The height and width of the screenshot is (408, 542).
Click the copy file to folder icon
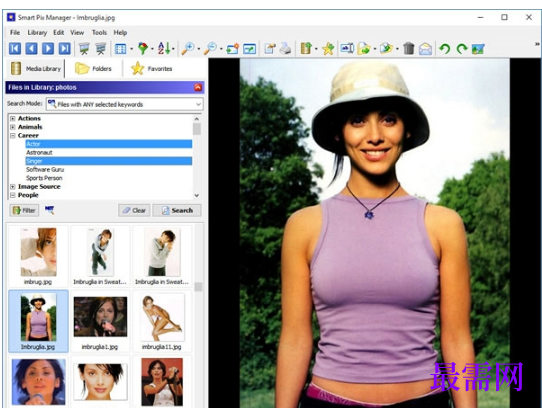coord(364,48)
